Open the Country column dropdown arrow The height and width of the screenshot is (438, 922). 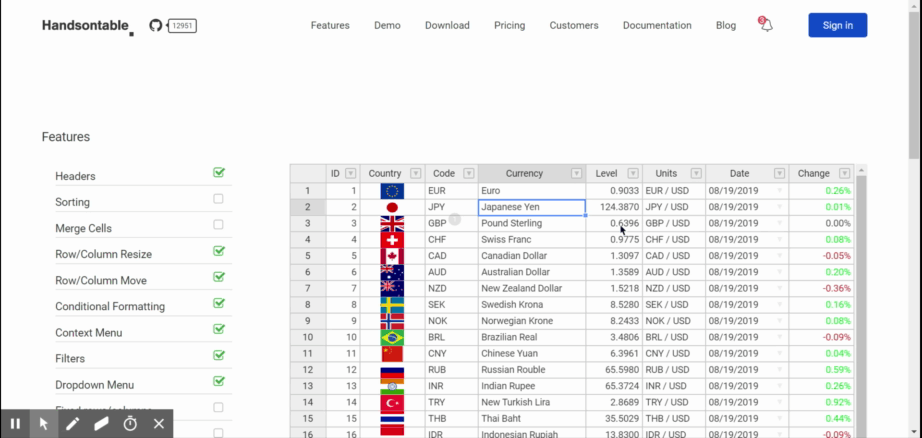pos(416,173)
